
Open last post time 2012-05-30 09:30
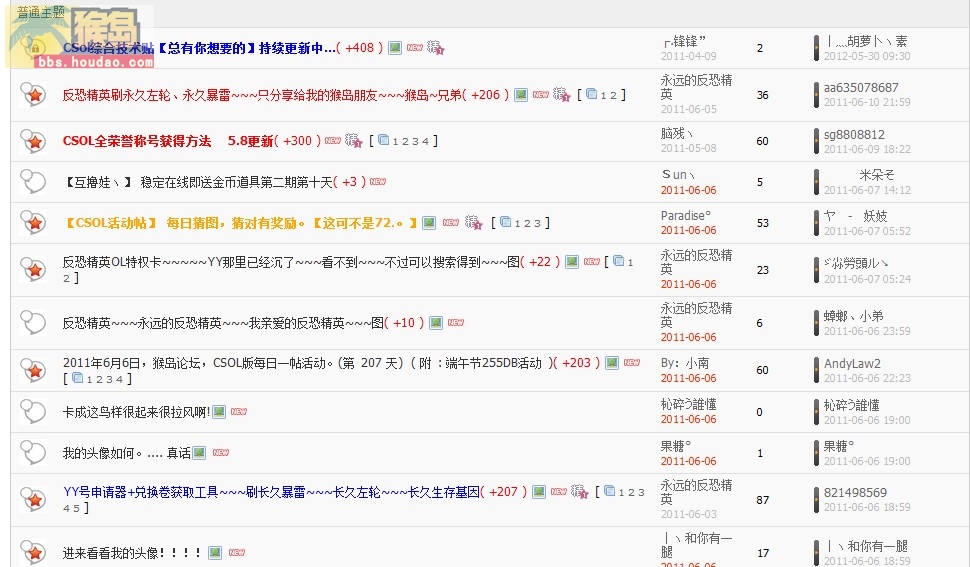[x=867, y=56]
